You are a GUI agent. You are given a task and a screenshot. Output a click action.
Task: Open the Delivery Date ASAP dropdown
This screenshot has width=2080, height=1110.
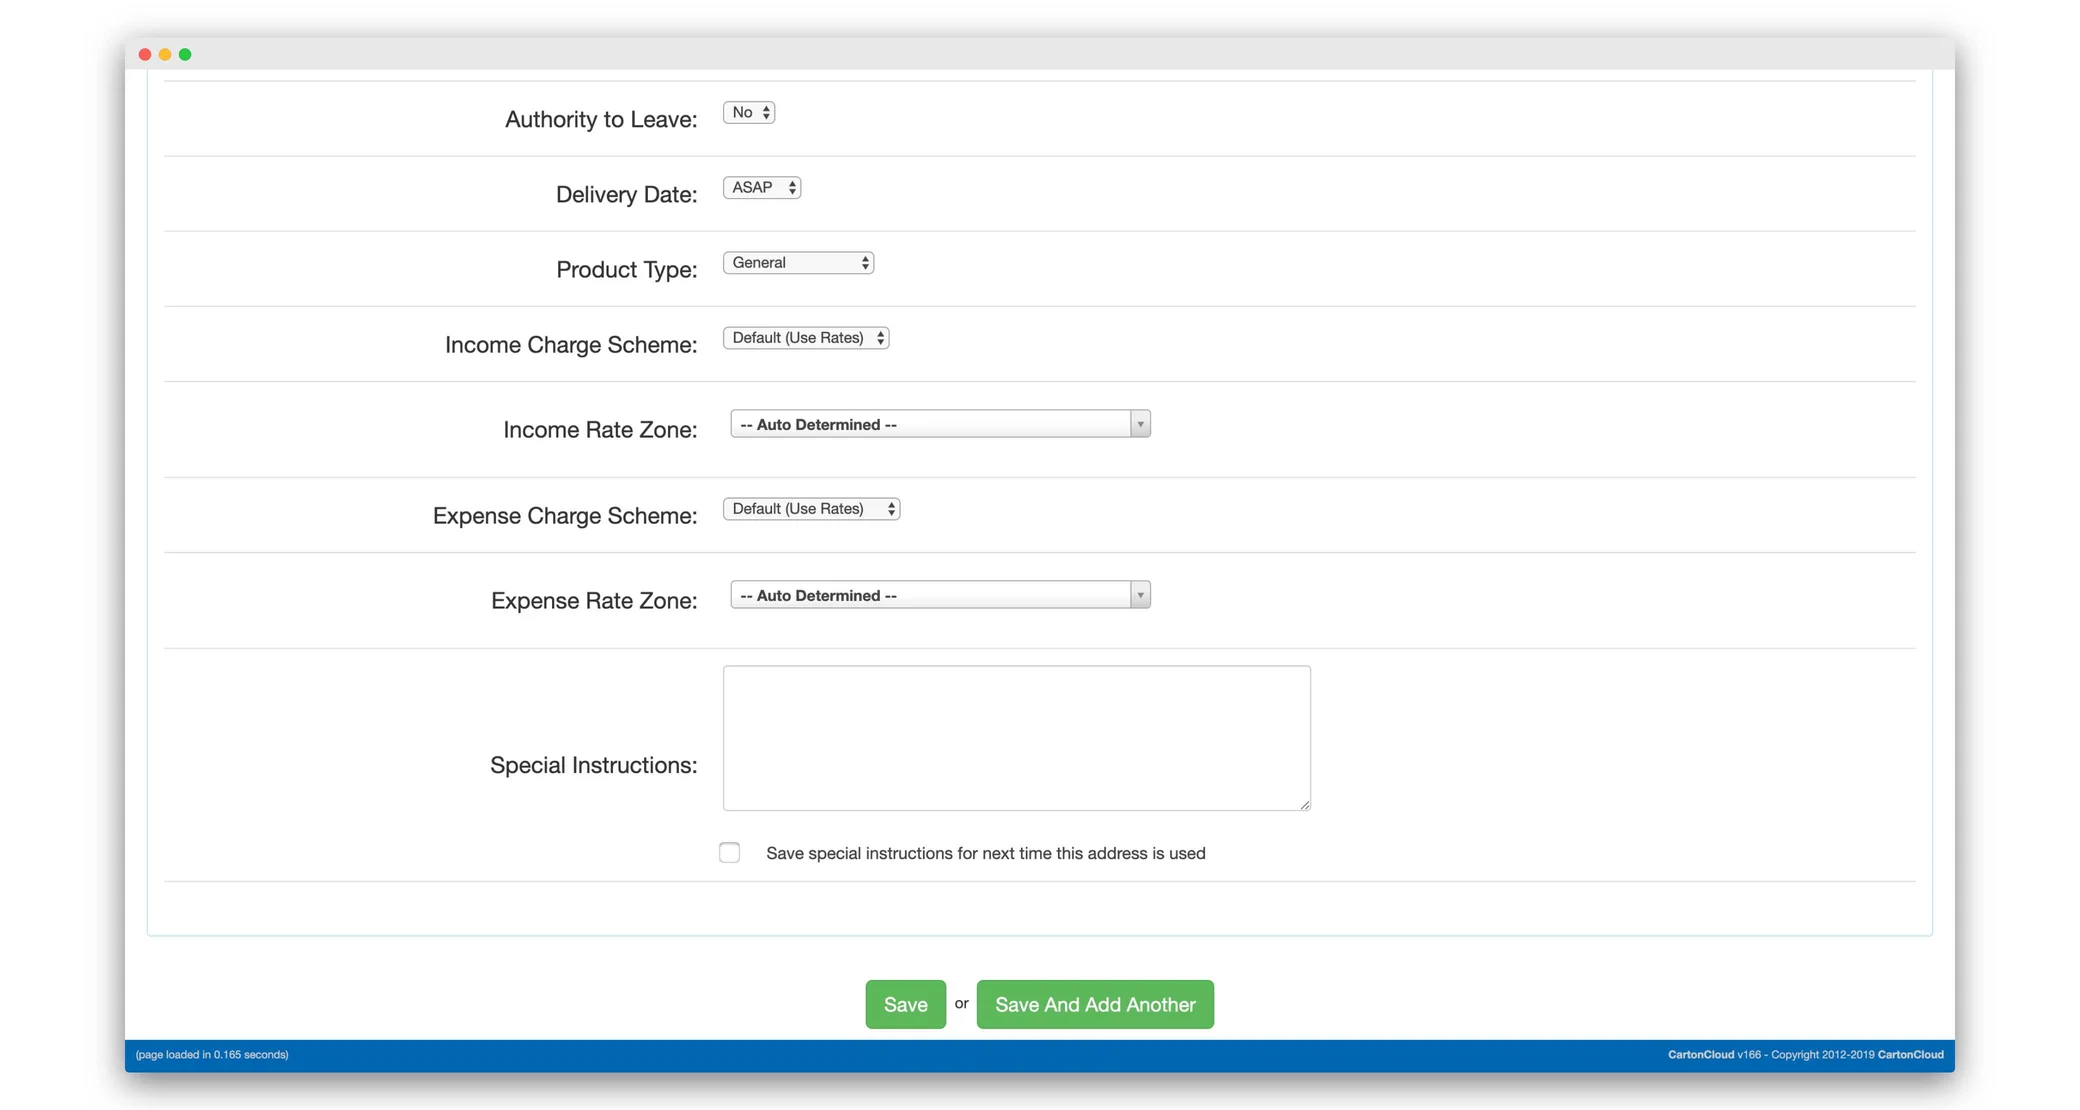(x=761, y=188)
